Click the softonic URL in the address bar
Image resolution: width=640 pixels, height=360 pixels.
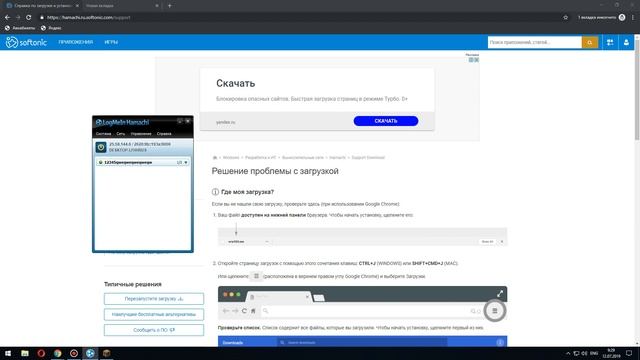coord(89,18)
